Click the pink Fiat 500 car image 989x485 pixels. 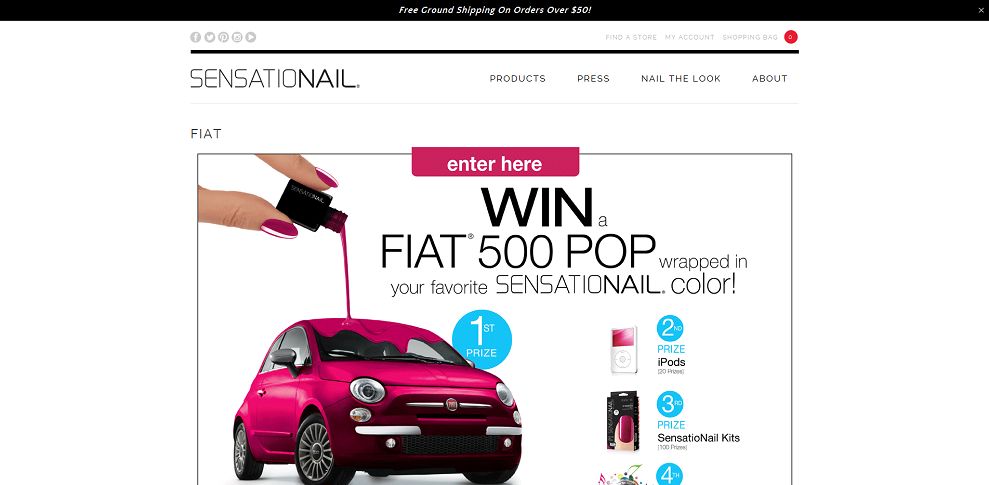tap(377, 402)
